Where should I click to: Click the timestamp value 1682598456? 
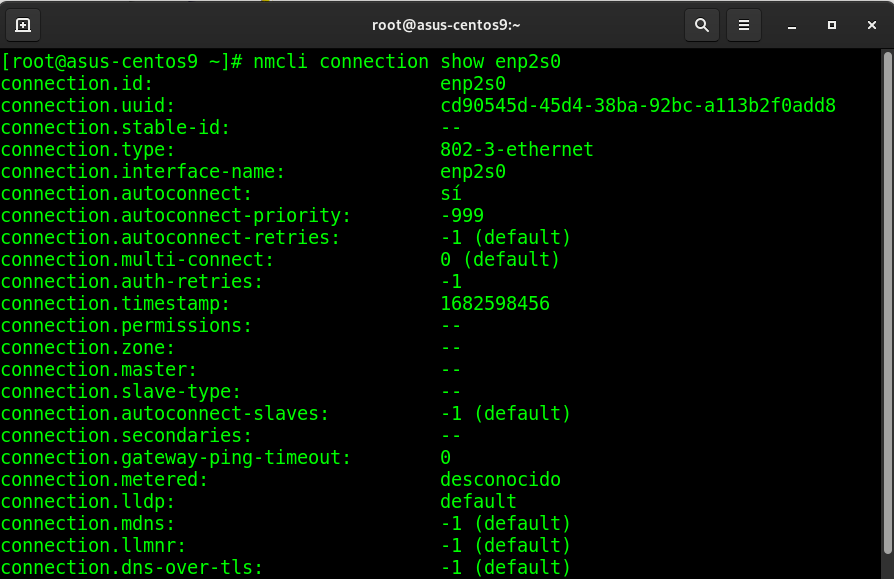click(x=494, y=303)
